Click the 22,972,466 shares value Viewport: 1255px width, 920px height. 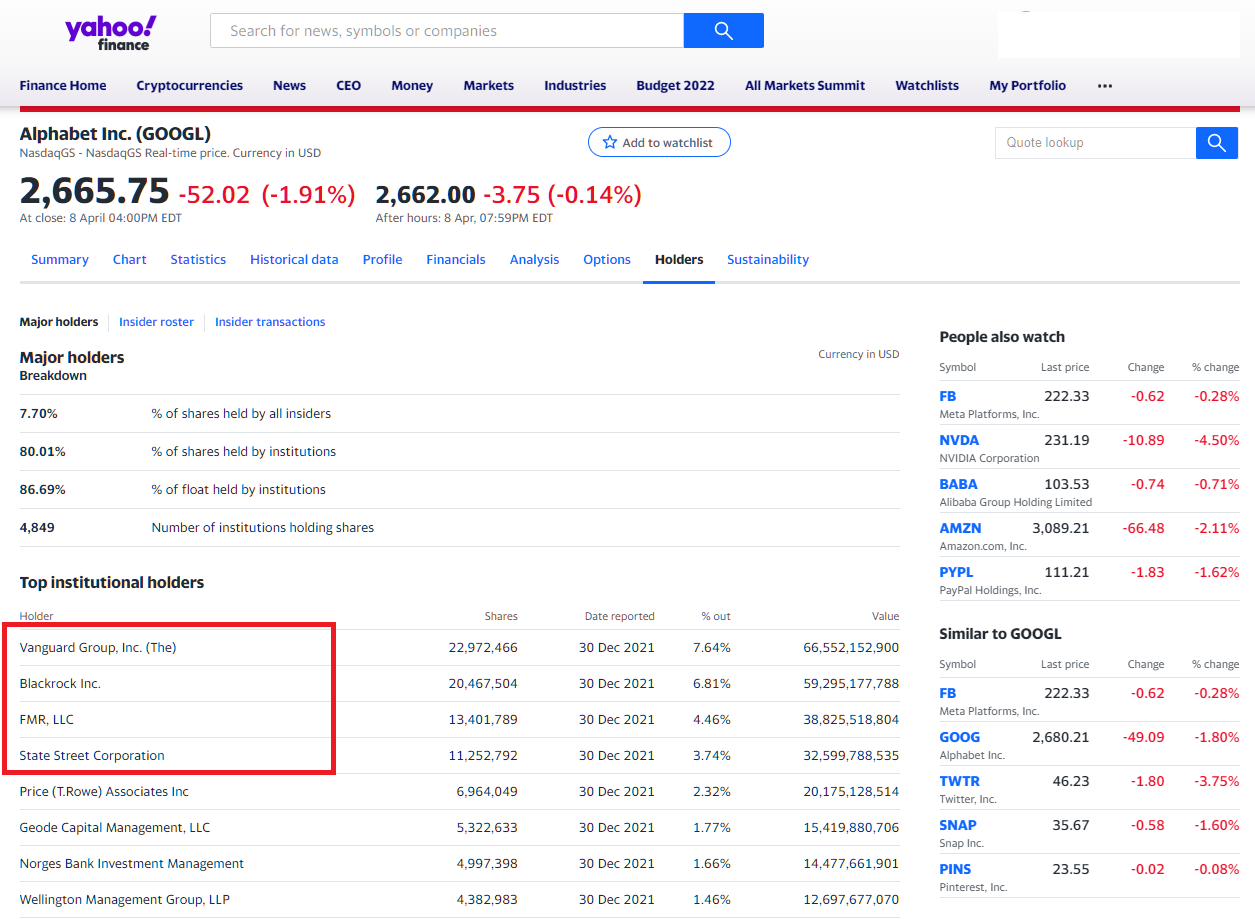483,648
